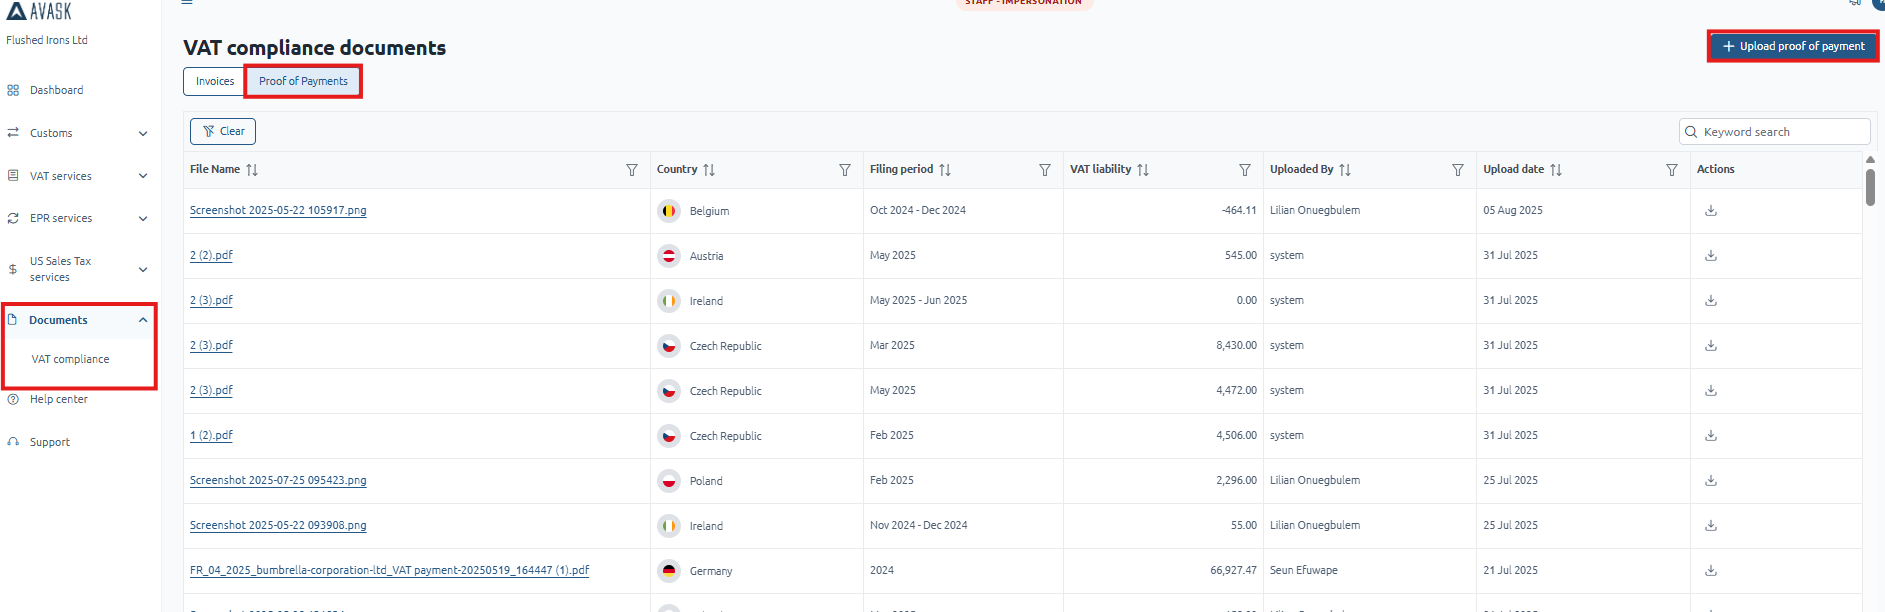Viewport: 1885px width, 612px height.
Task: Switch to the Invoices tab
Action: point(214,82)
